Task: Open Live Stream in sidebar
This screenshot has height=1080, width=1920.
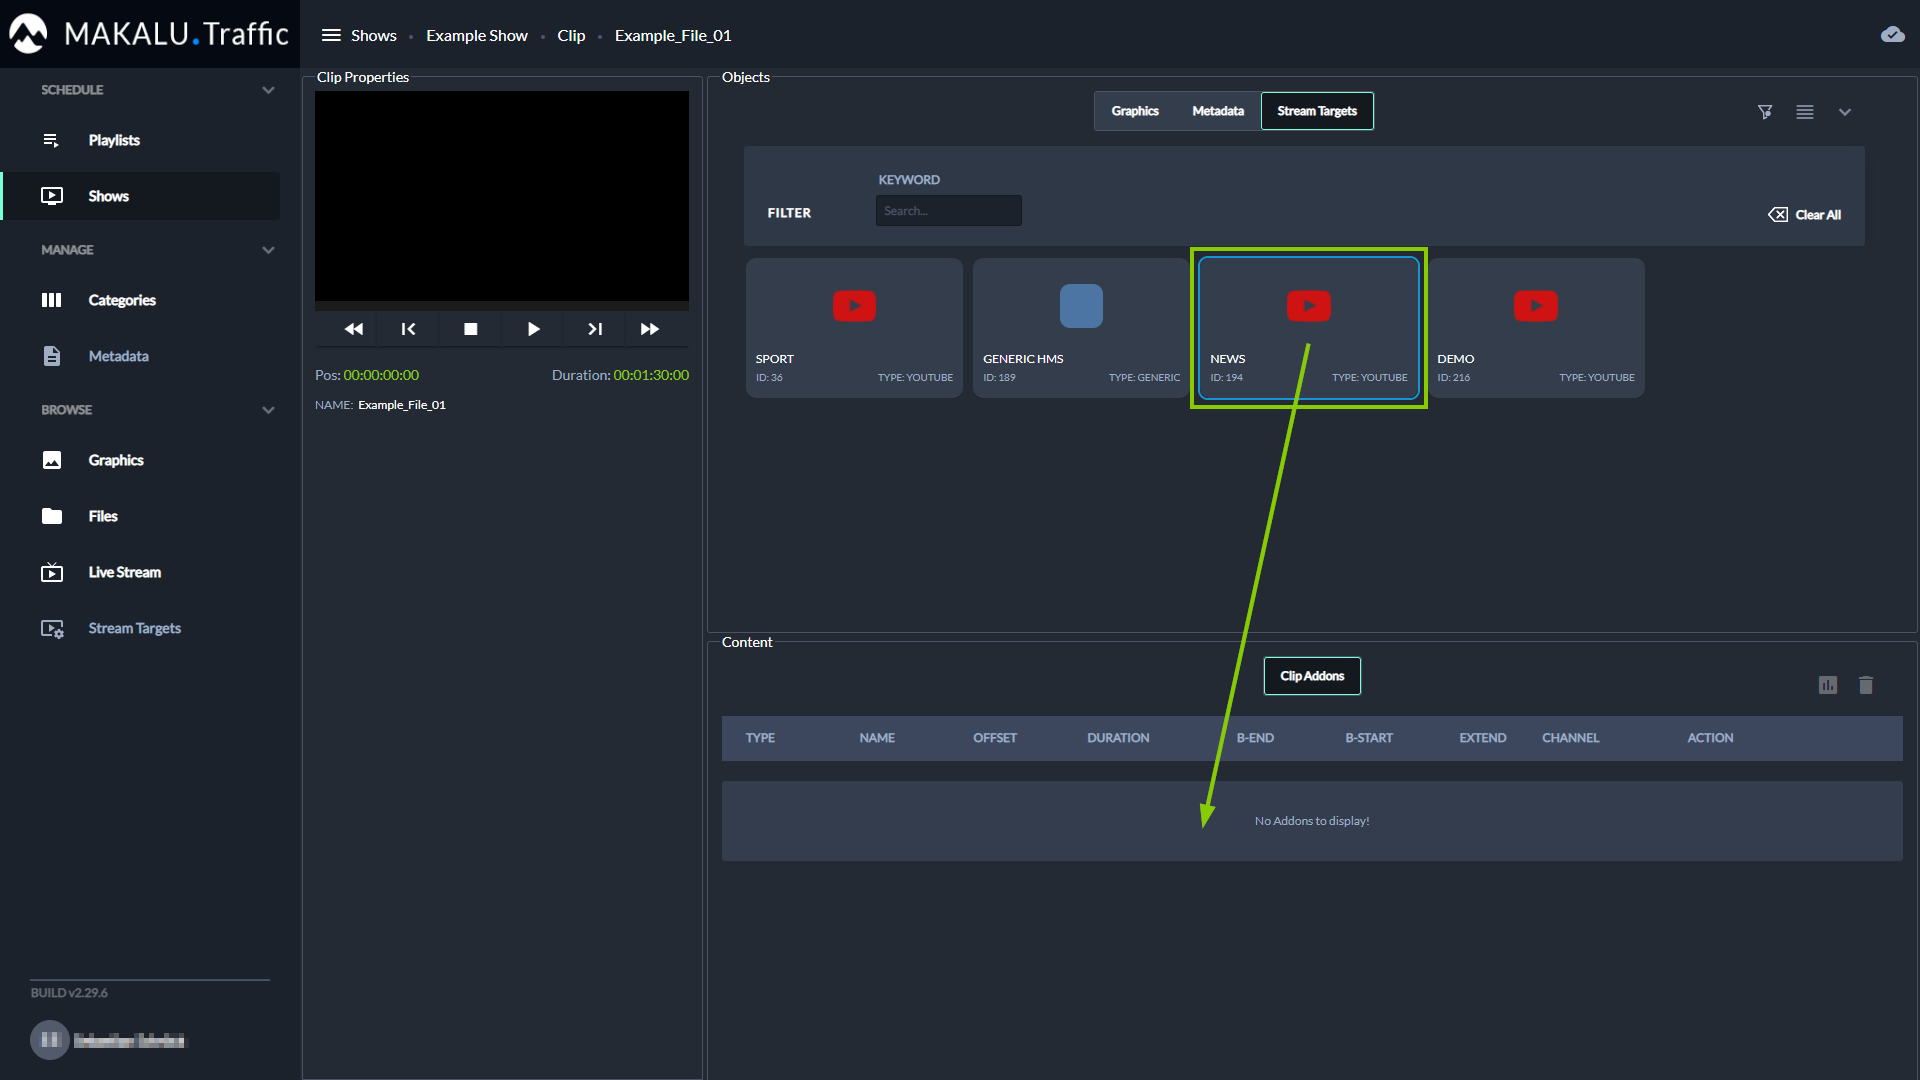Action: tap(140, 572)
